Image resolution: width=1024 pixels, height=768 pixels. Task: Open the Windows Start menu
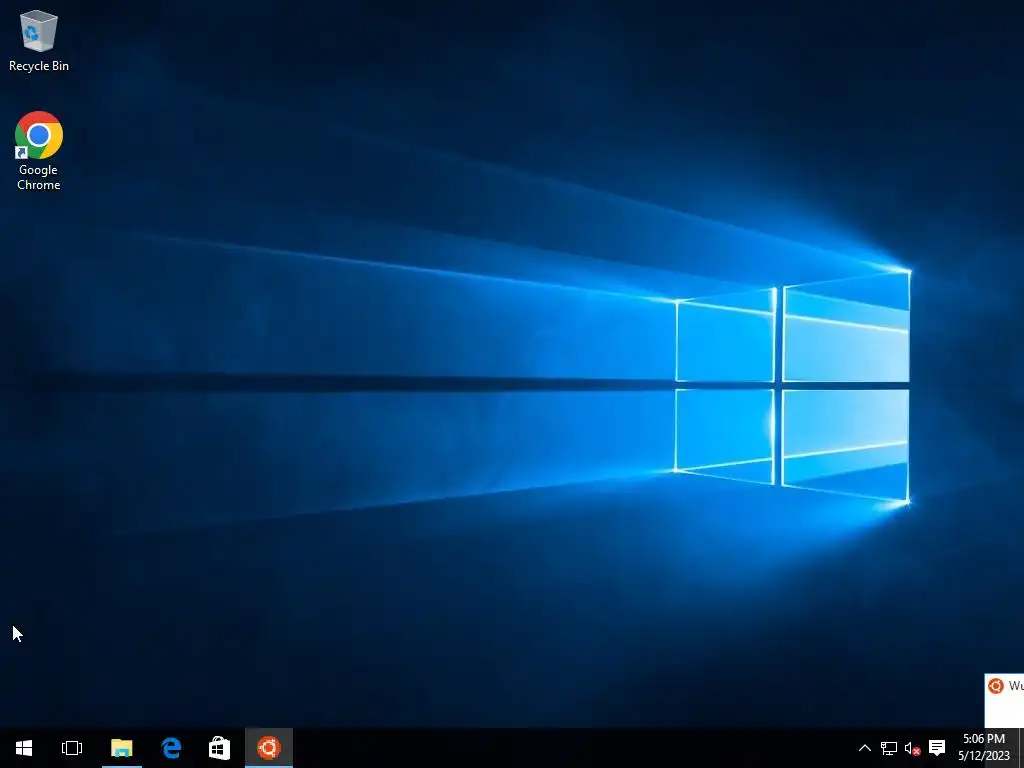coord(24,748)
